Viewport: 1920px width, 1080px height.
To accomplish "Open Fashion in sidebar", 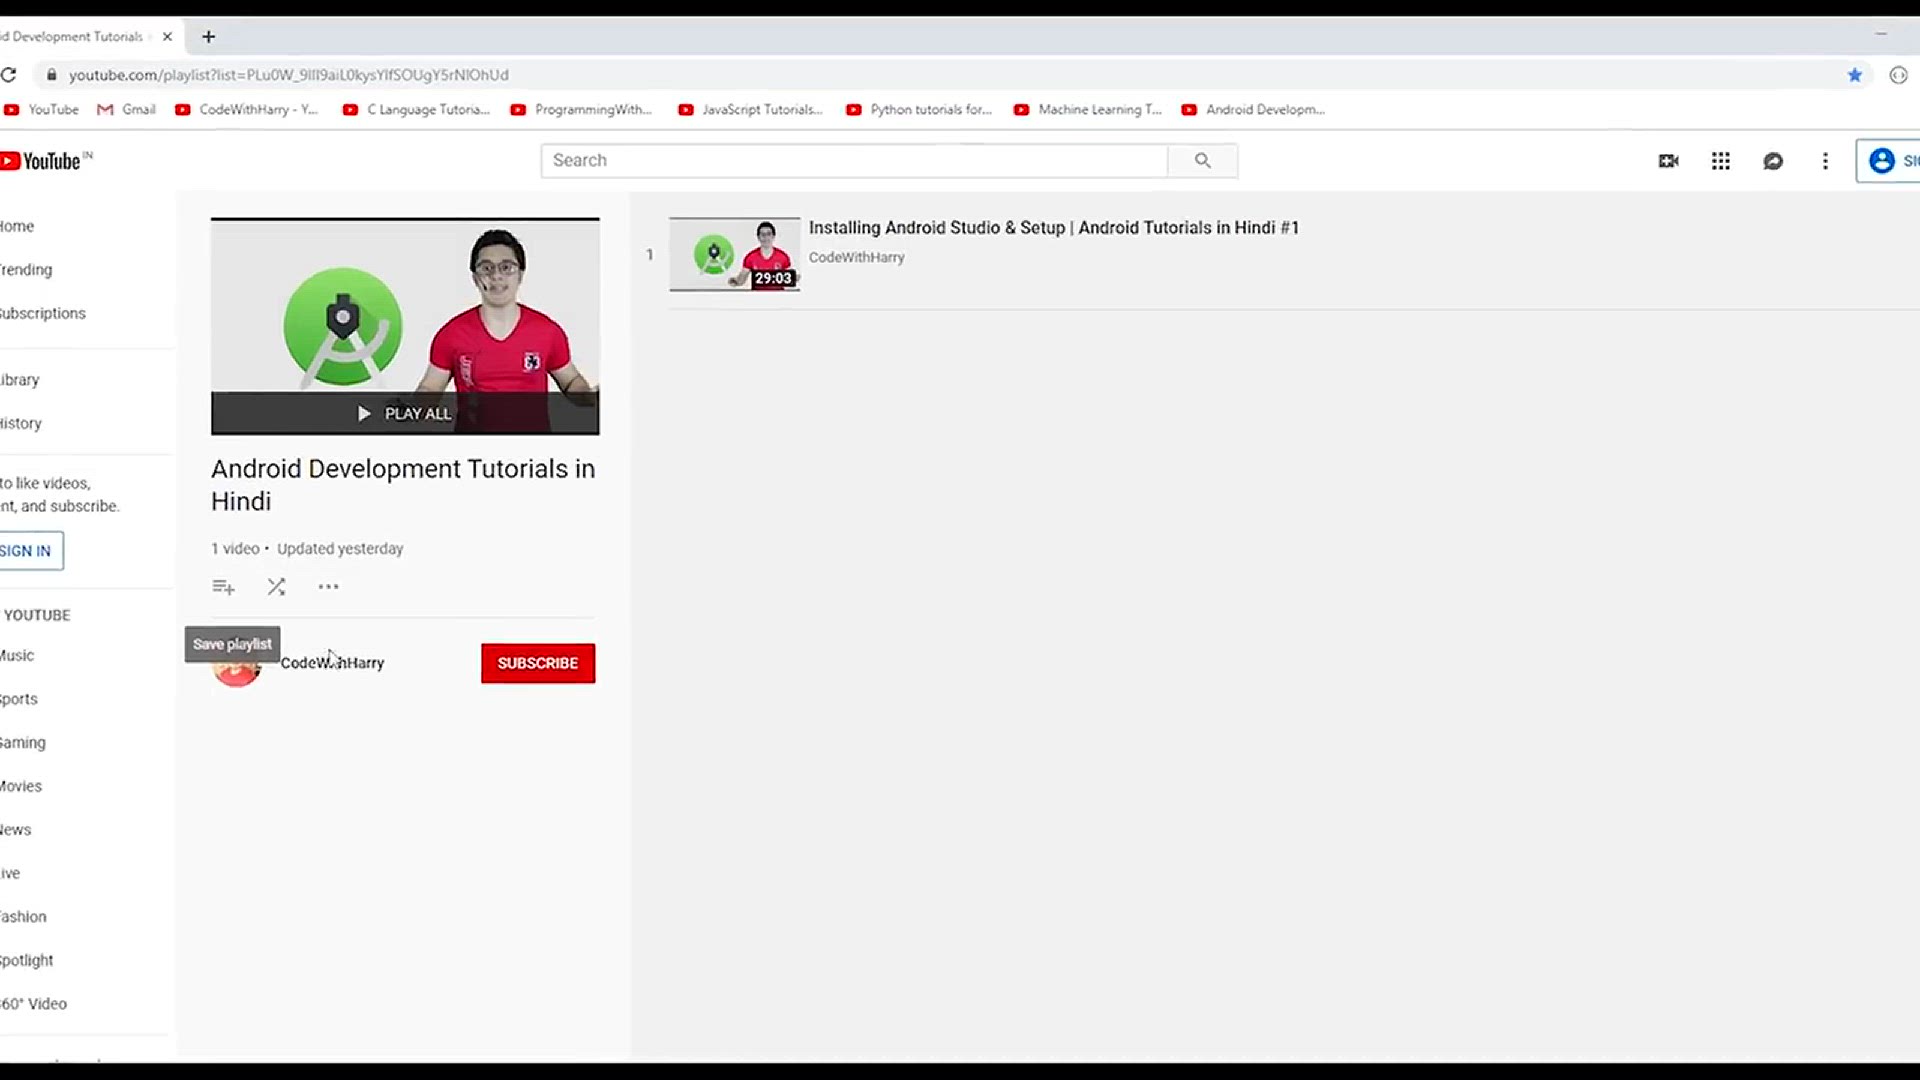I will 23,917.
